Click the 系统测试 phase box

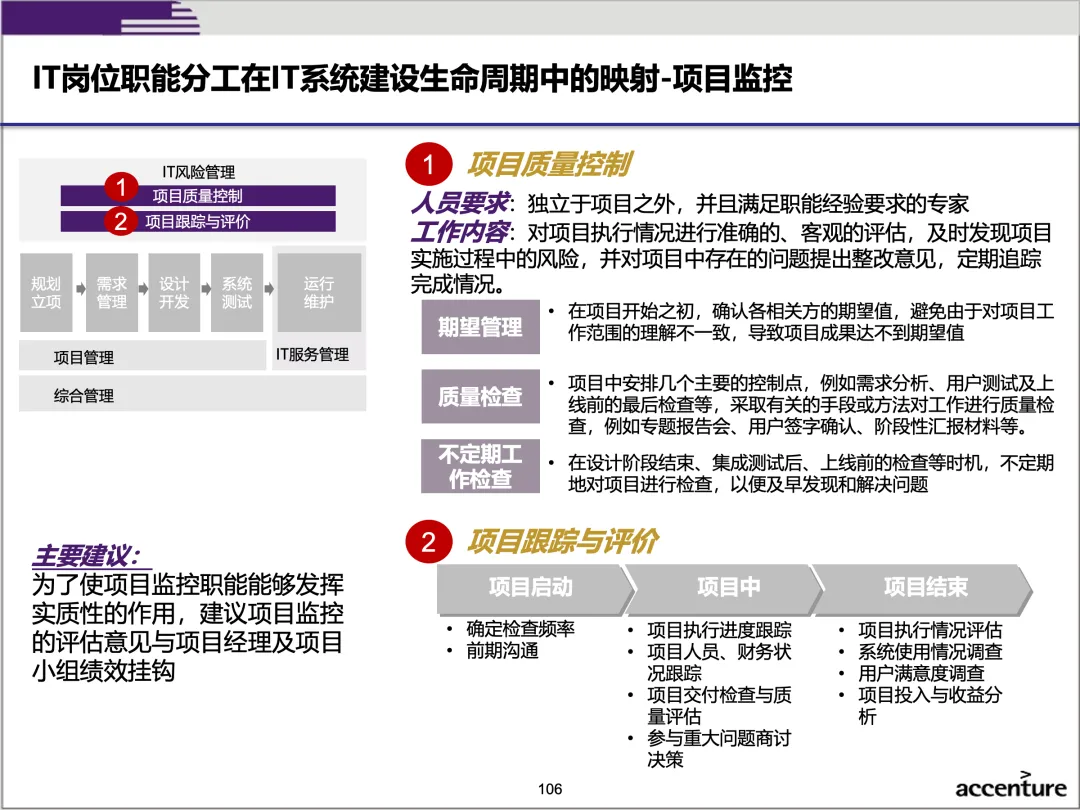point(236,293)
